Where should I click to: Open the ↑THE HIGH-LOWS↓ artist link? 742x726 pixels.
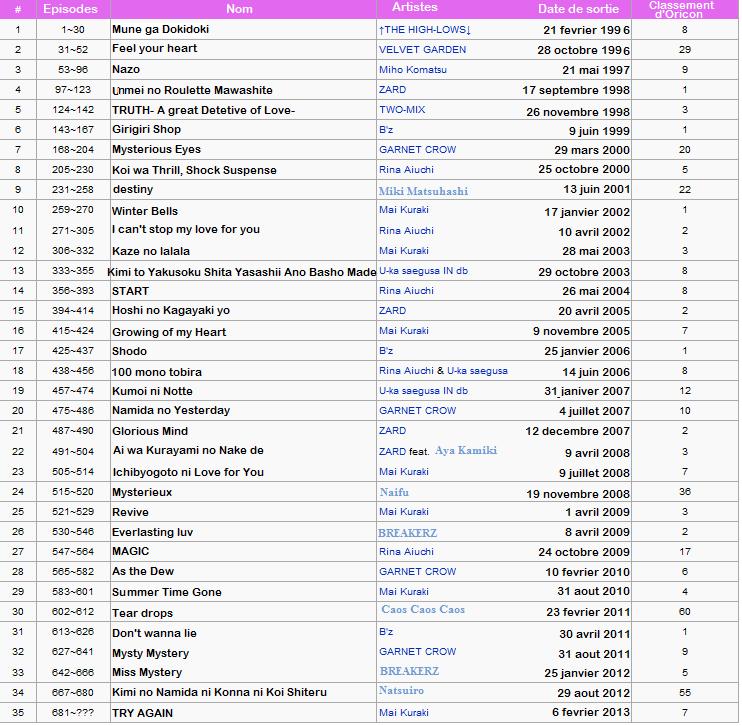coord(425,30)
